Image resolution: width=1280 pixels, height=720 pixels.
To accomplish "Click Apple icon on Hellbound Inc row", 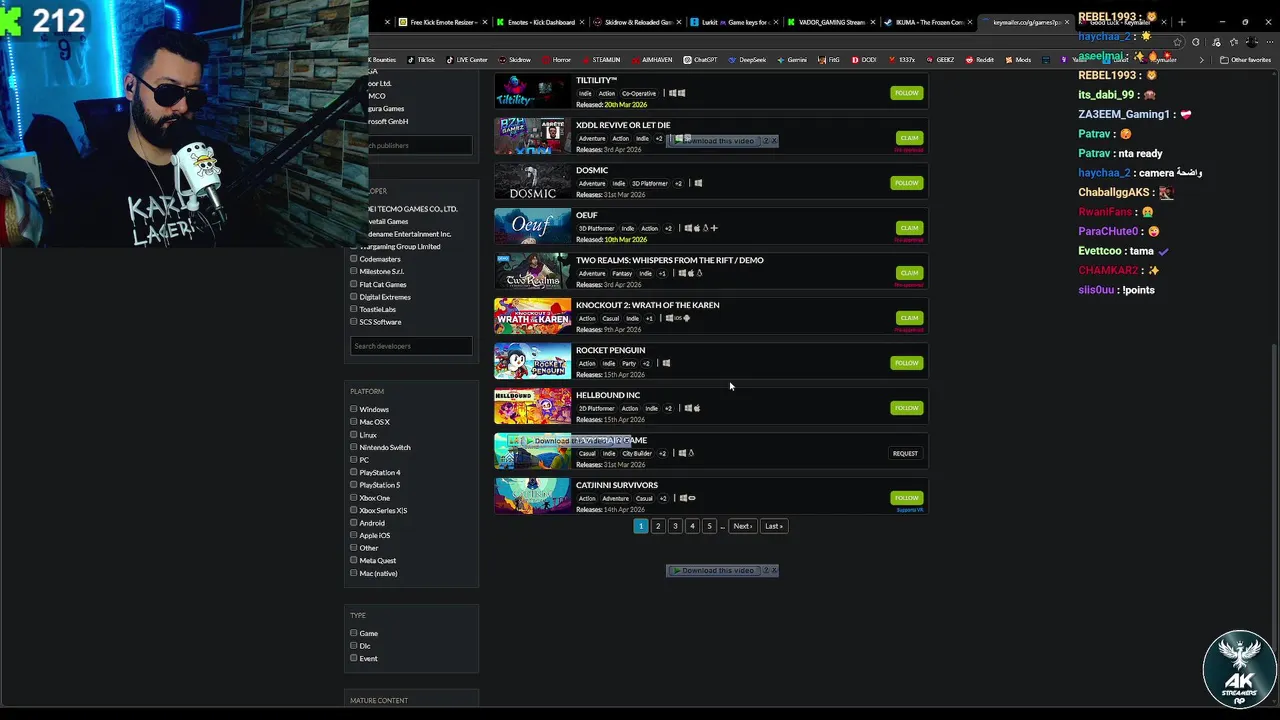I will (697, 408).
